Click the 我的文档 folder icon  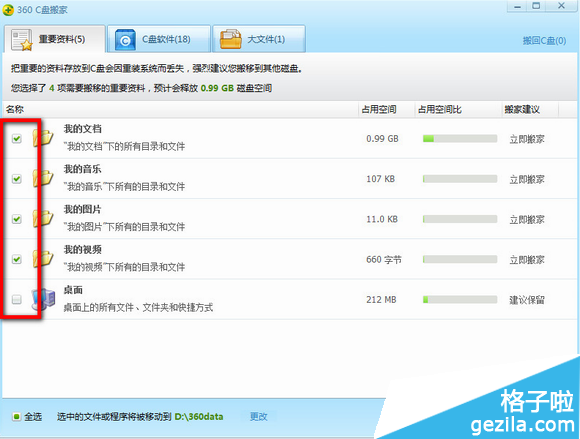(43, 138)
